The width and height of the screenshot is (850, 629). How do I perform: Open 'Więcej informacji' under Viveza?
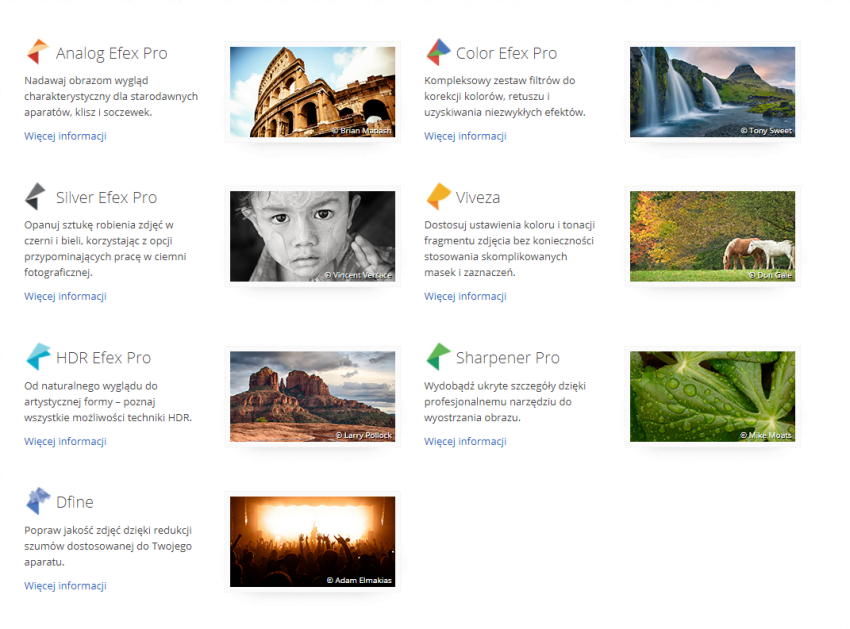click(x=465, y=296)
